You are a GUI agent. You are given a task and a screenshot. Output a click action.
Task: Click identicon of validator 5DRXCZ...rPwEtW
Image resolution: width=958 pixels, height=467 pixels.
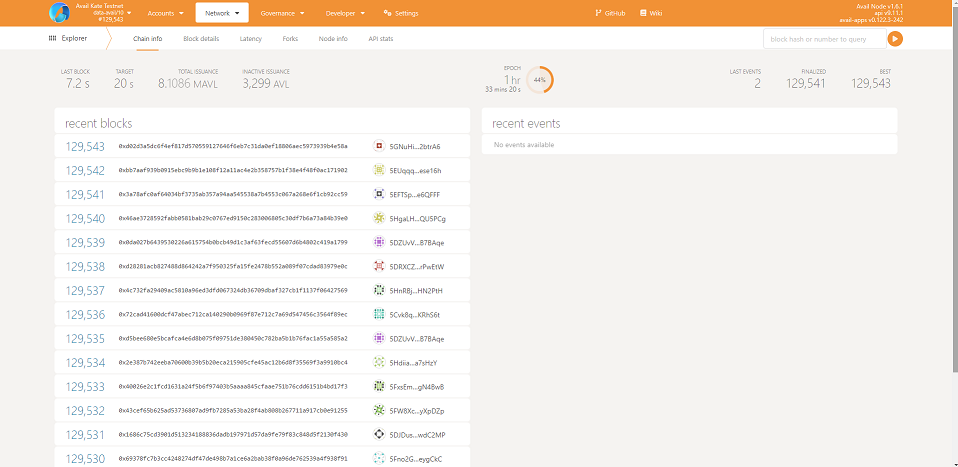(379, 266)
